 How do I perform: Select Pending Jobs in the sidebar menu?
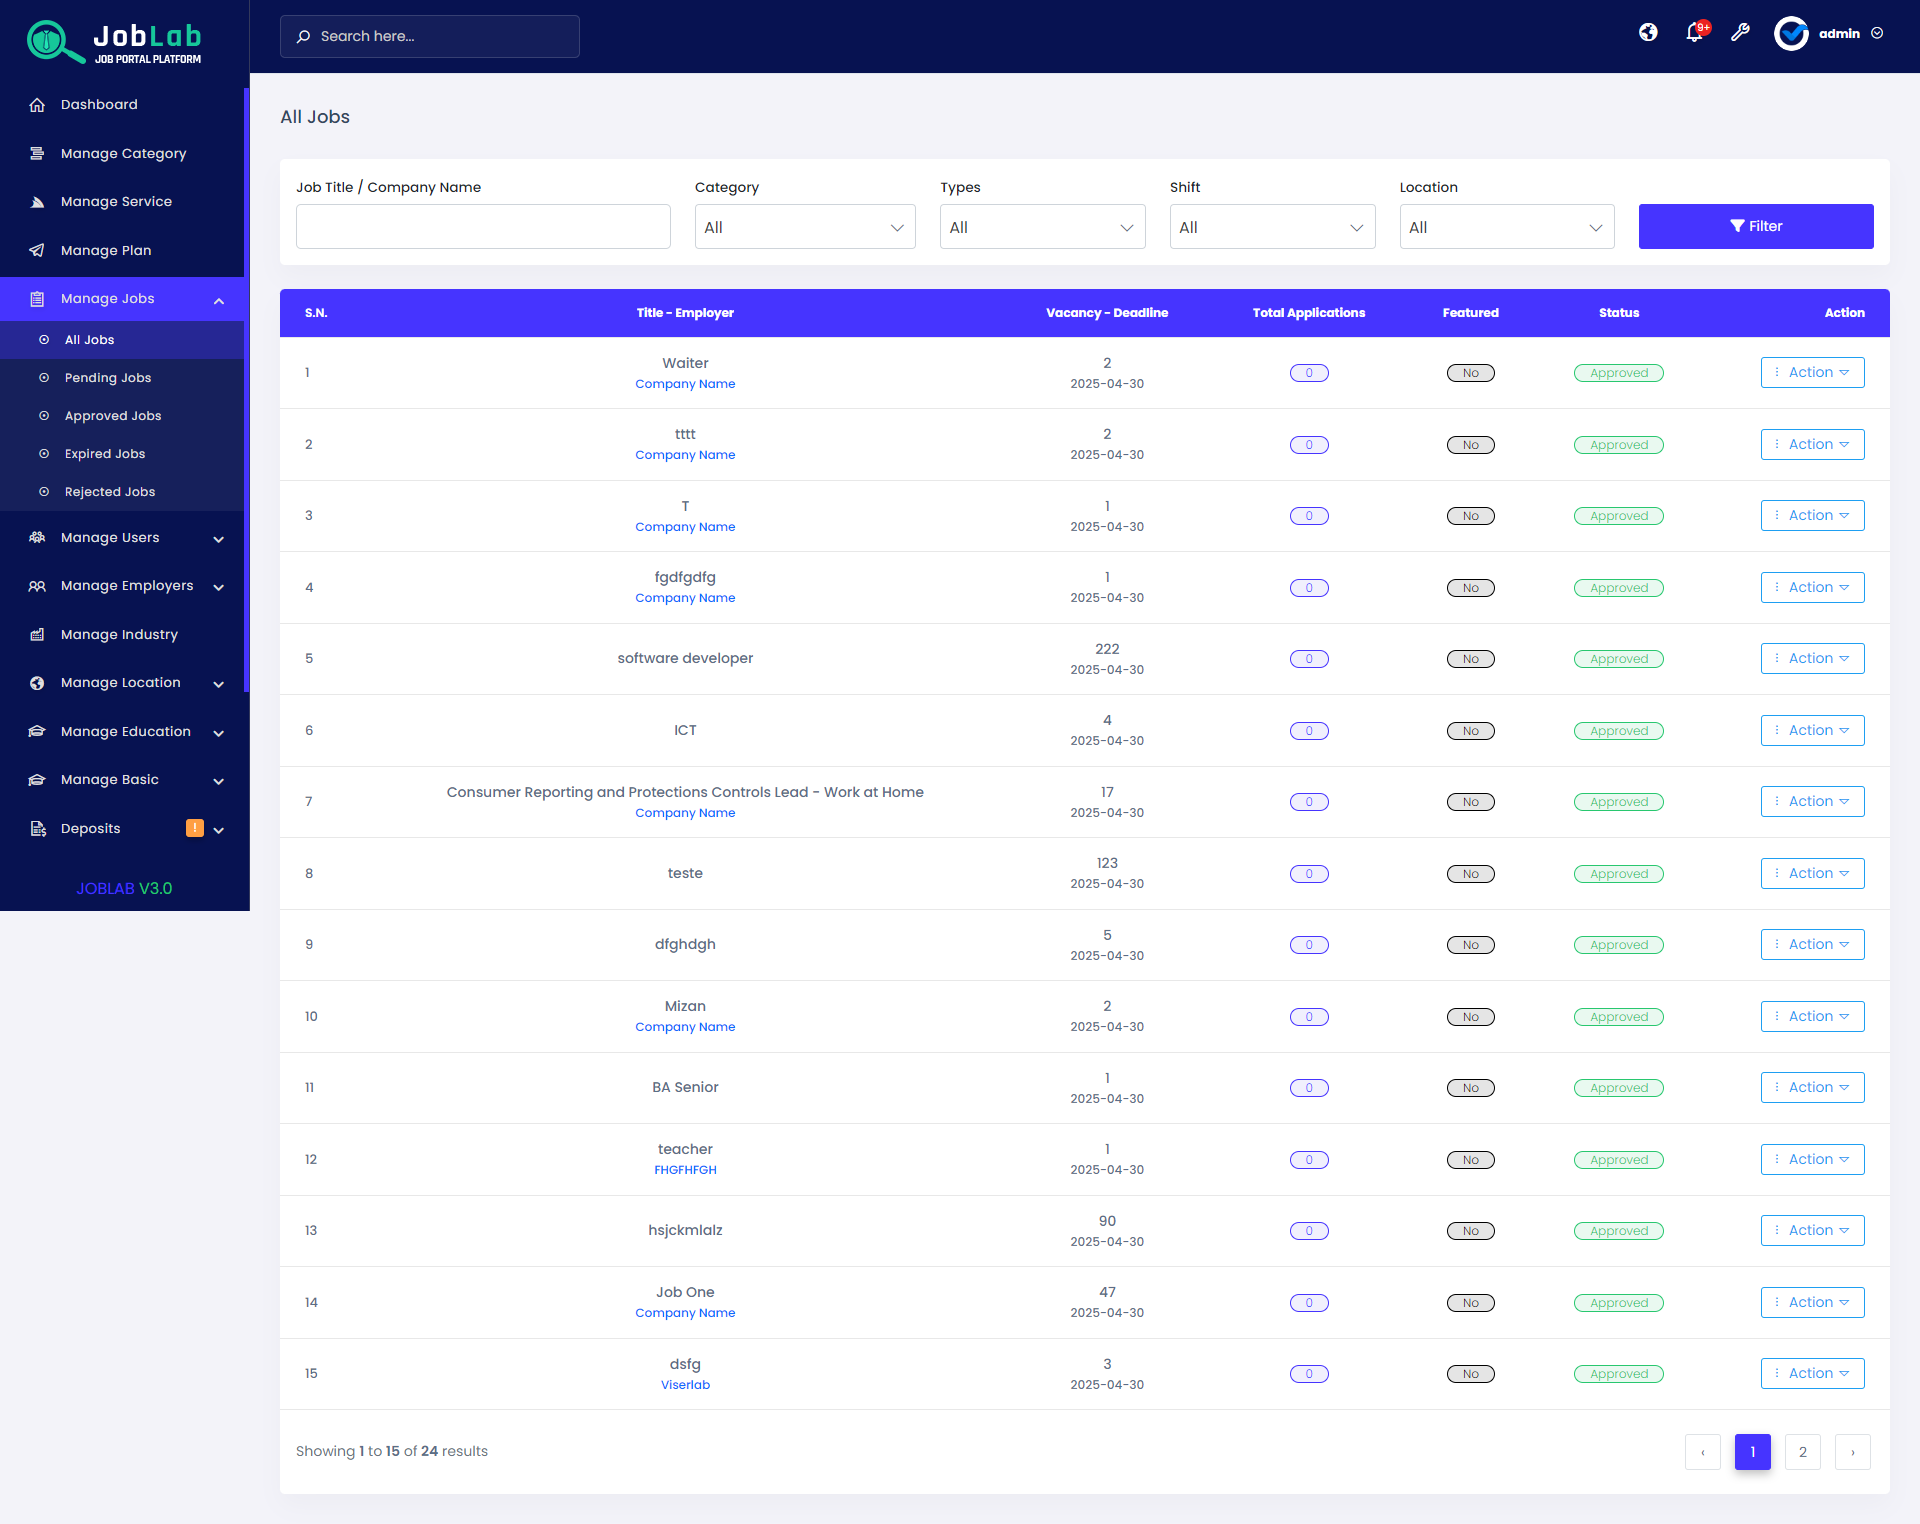point(107,377)
